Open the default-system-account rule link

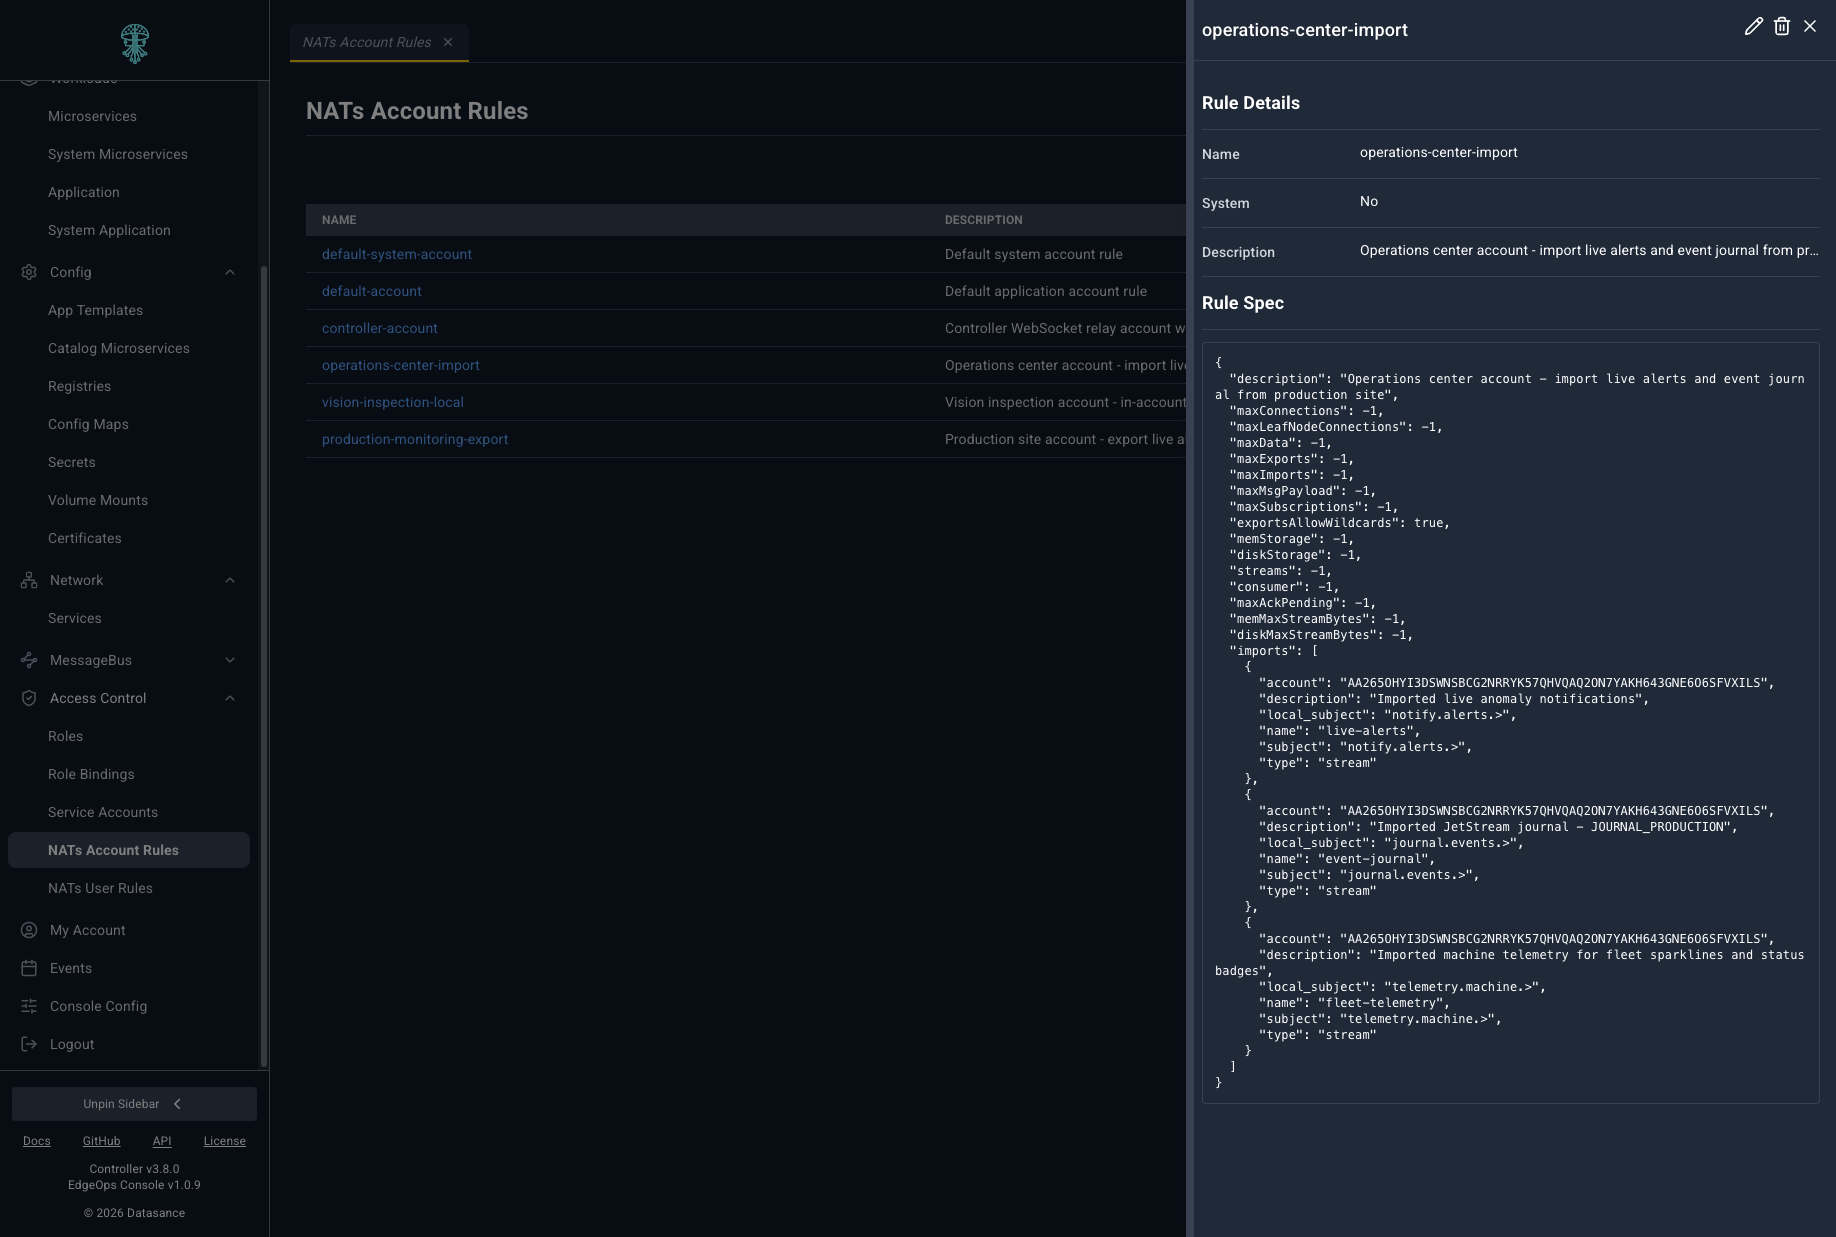click(x=397, y=254)
